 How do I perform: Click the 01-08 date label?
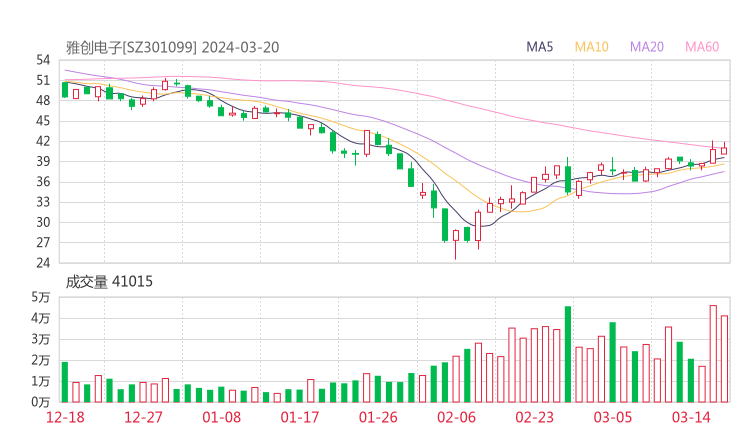[x=221, y=417]
